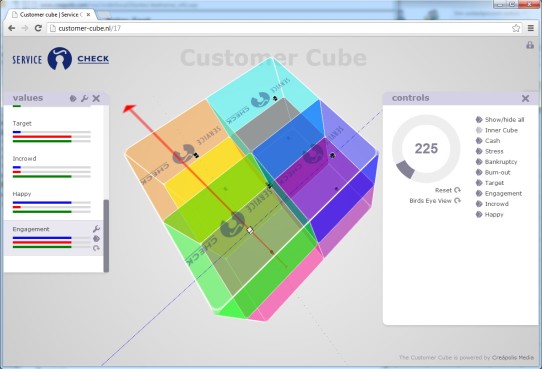542x369 pixels.
Task: Close the controls panel
Action: [x=525, y=98]
